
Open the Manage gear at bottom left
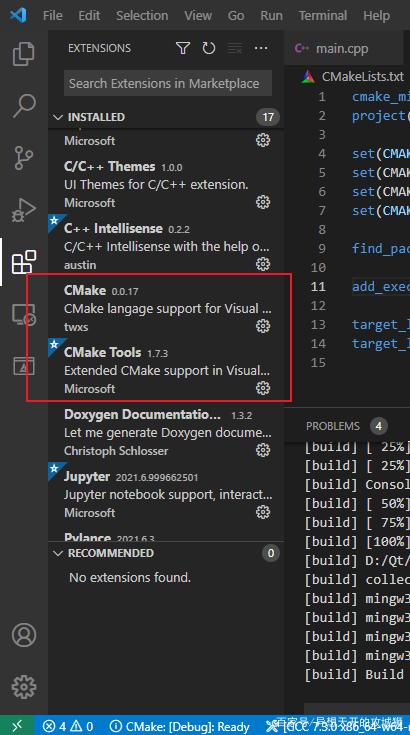click(x=23, y=687)
